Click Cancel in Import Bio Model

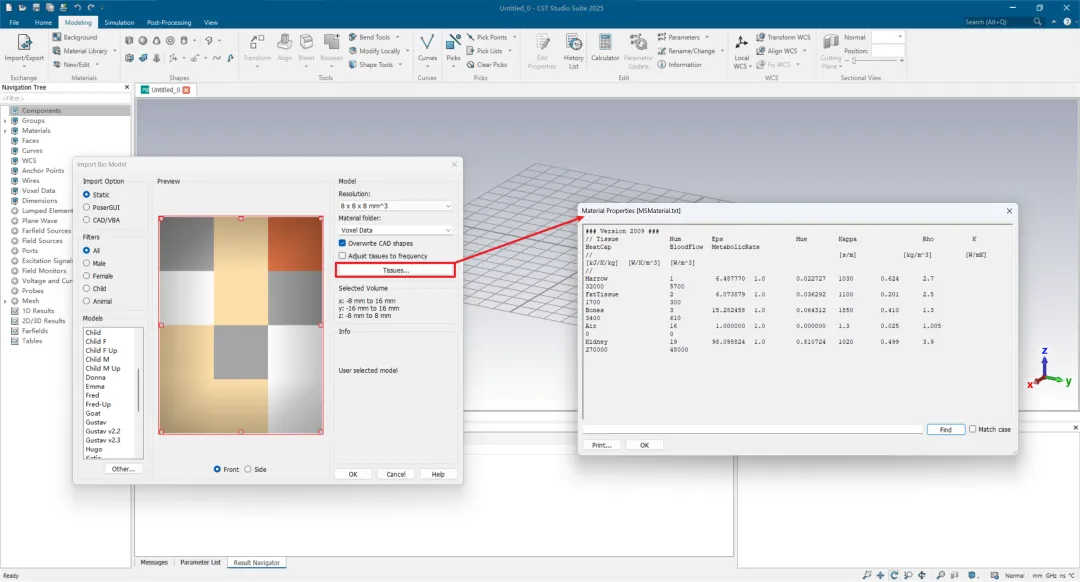coord(395,474)
